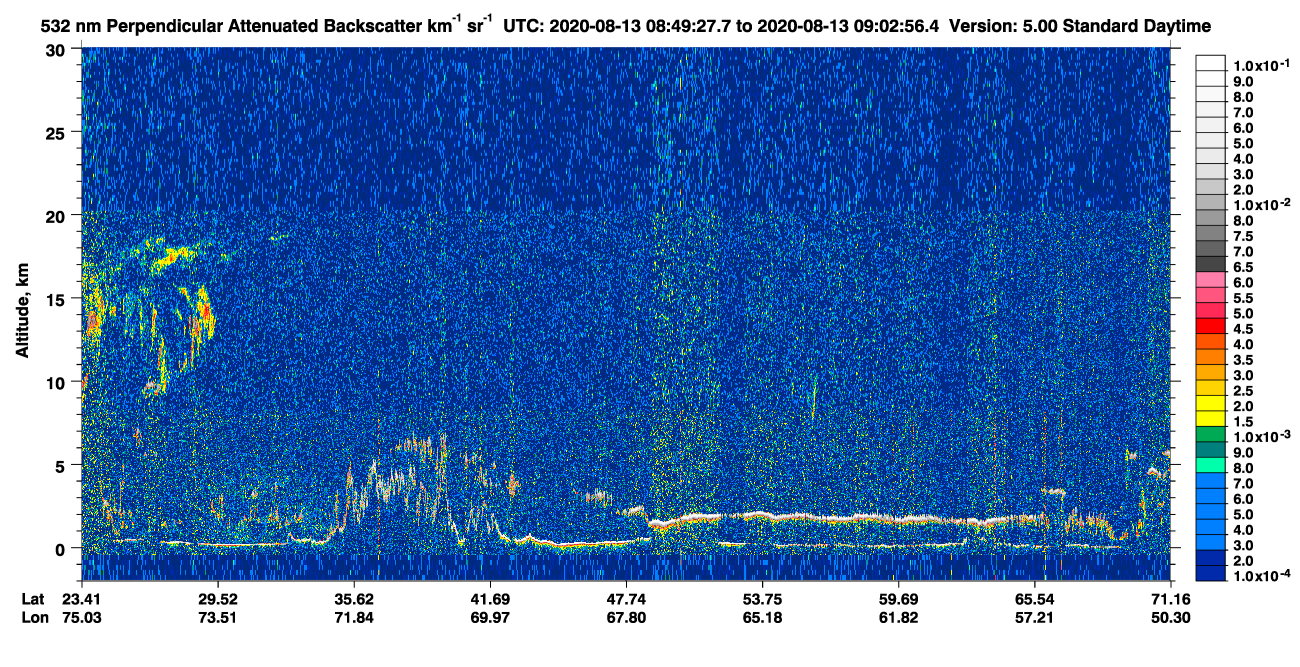Select the pink colorbar swatch at 5.5
This screenshot has width=1300, height=667.
pyautogui.click(x=1211, y=297)
